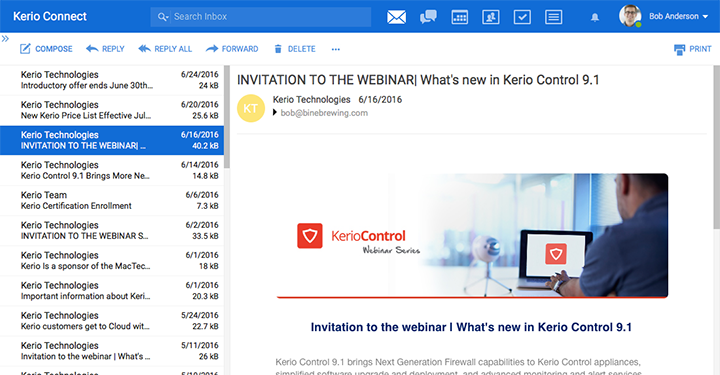Click the Compose button
Viewport: 720px width, 375px height.
[x=46, y=49]
